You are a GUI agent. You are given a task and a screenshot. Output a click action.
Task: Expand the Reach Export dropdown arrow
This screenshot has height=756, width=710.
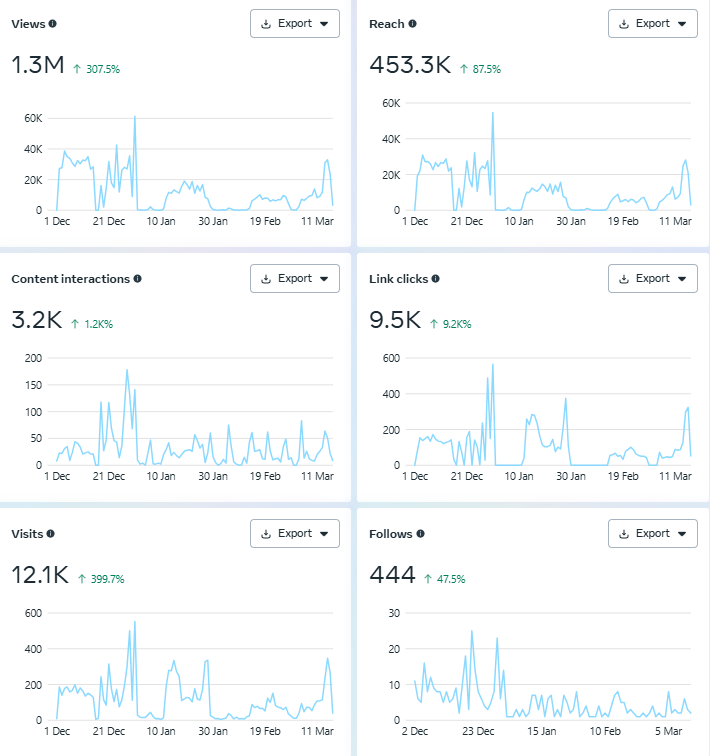pos(682,24)
